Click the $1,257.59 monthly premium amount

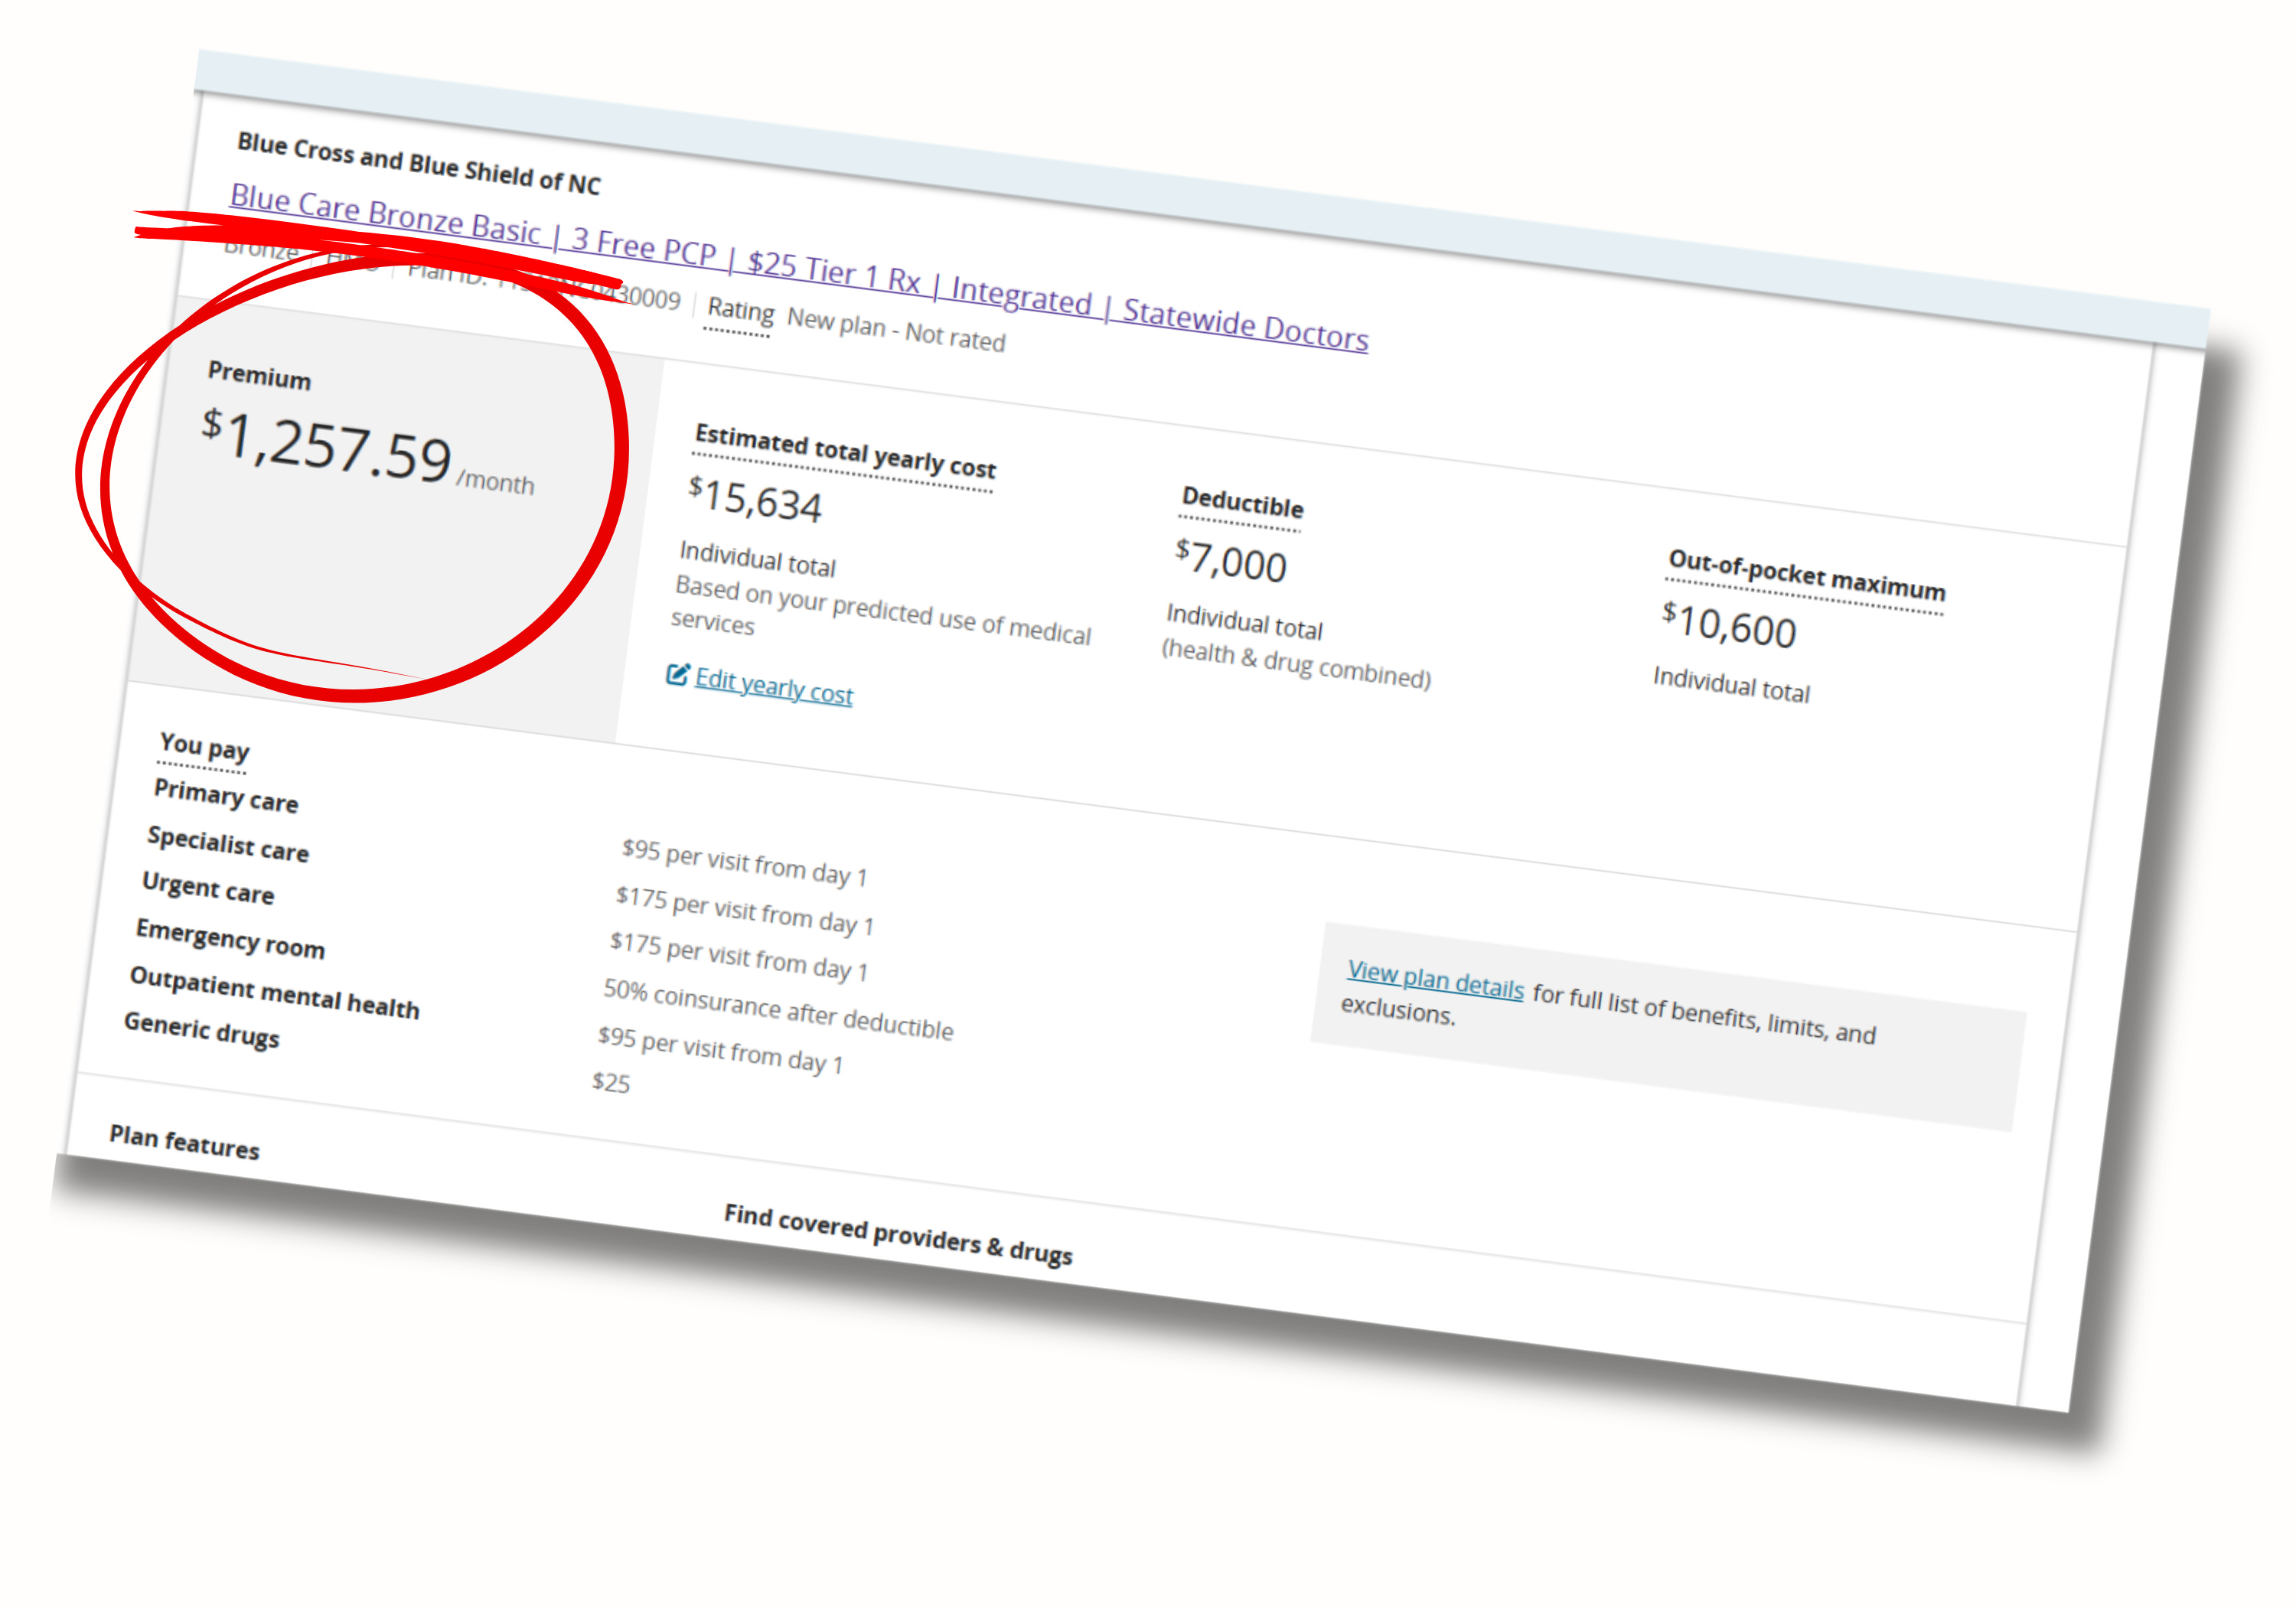(327, 445)
